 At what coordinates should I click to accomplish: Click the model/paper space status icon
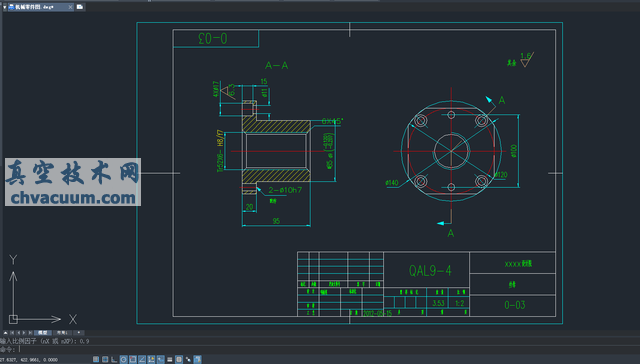(x=179, y=360)
